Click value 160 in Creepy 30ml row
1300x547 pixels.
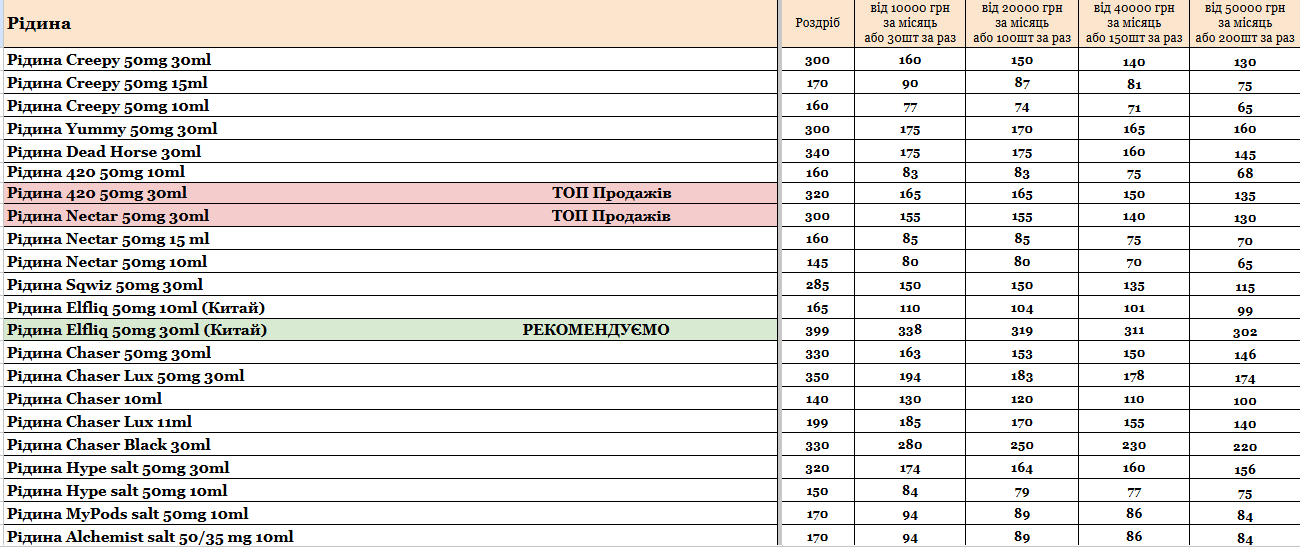point(910,60)
